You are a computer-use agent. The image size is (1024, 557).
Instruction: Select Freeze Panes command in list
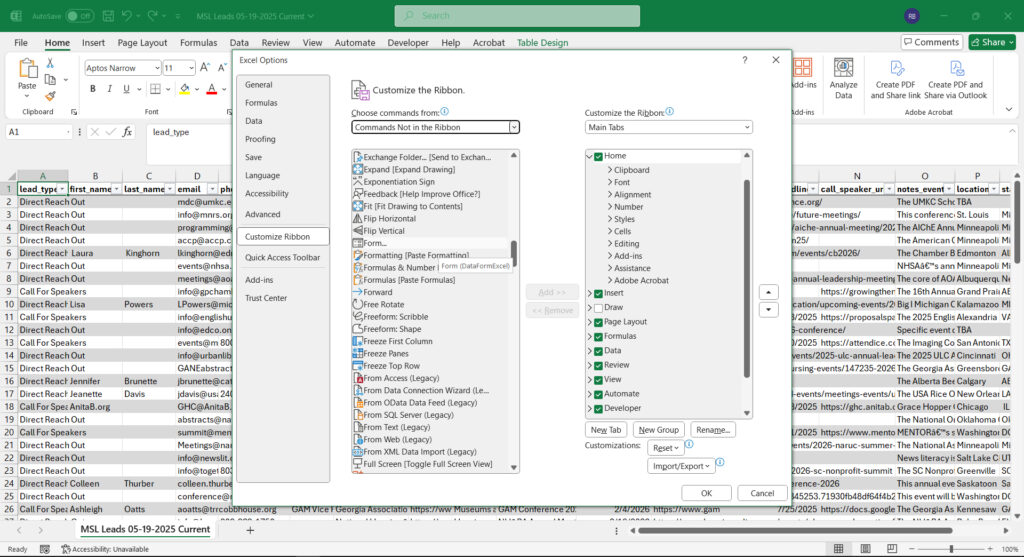point(385,353)
